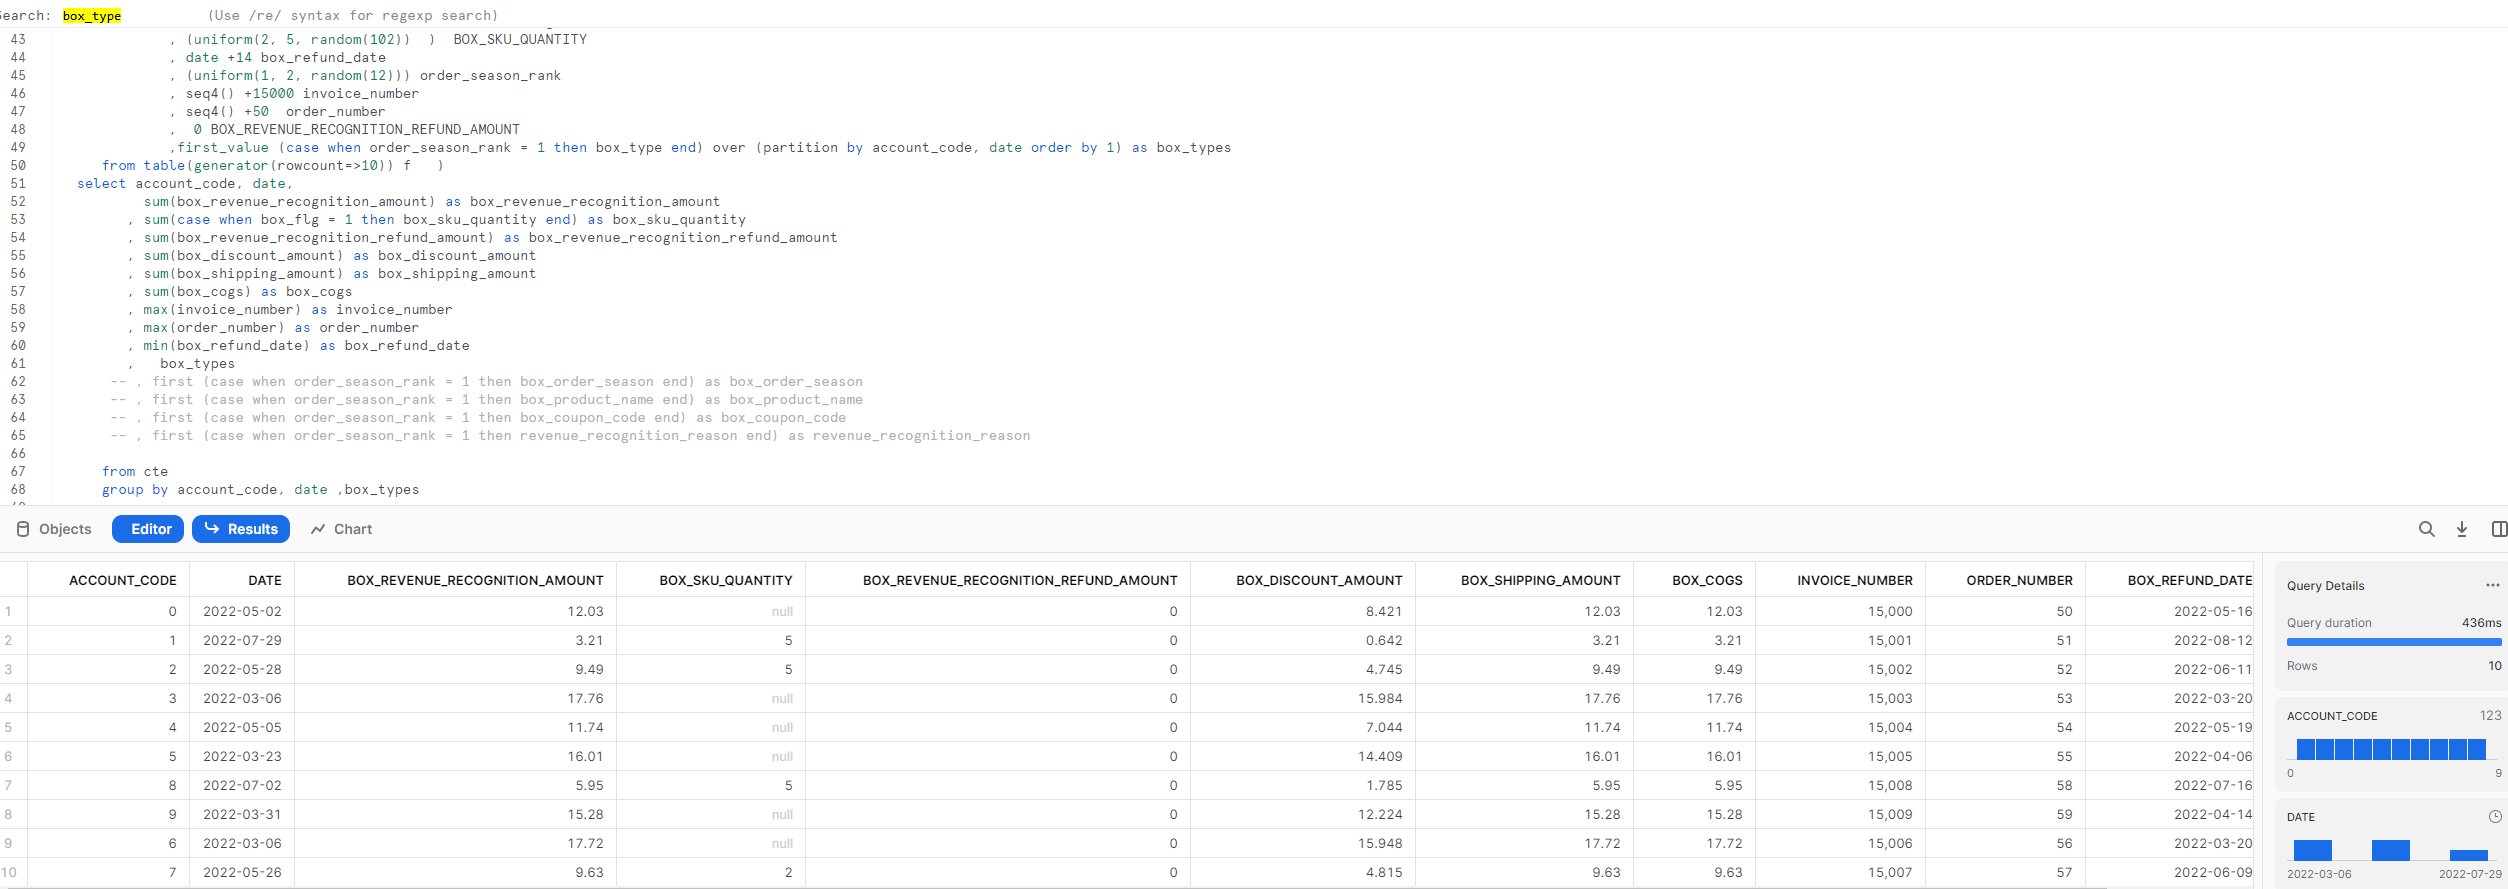Click the DATE distribution histogram
The width and height of the screenshot is (2508, 889).
coord(2391,850)
